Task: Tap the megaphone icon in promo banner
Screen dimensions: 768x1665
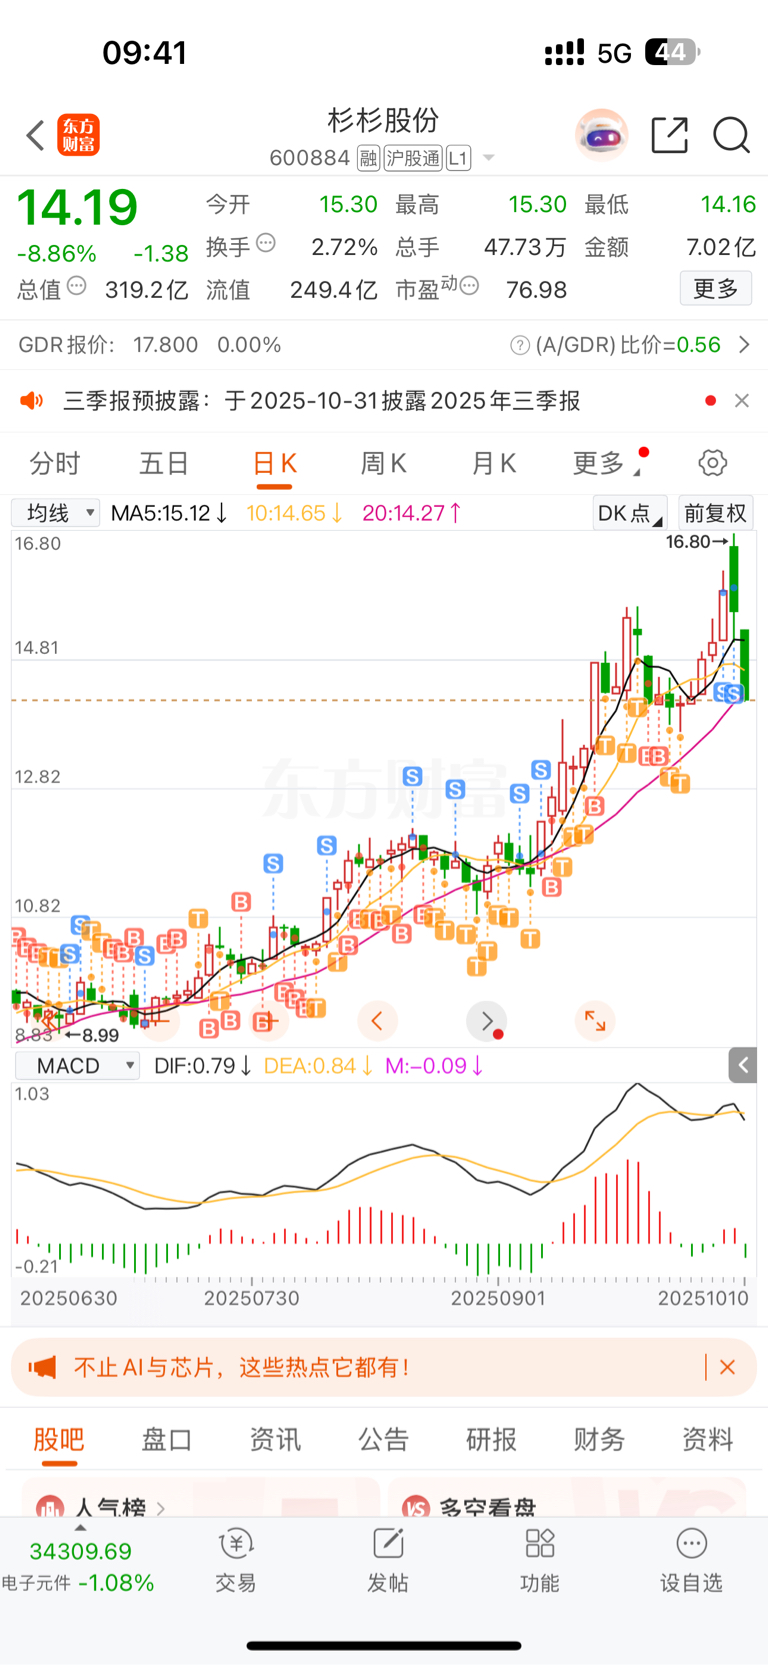Action: [x=42, y=1367]
